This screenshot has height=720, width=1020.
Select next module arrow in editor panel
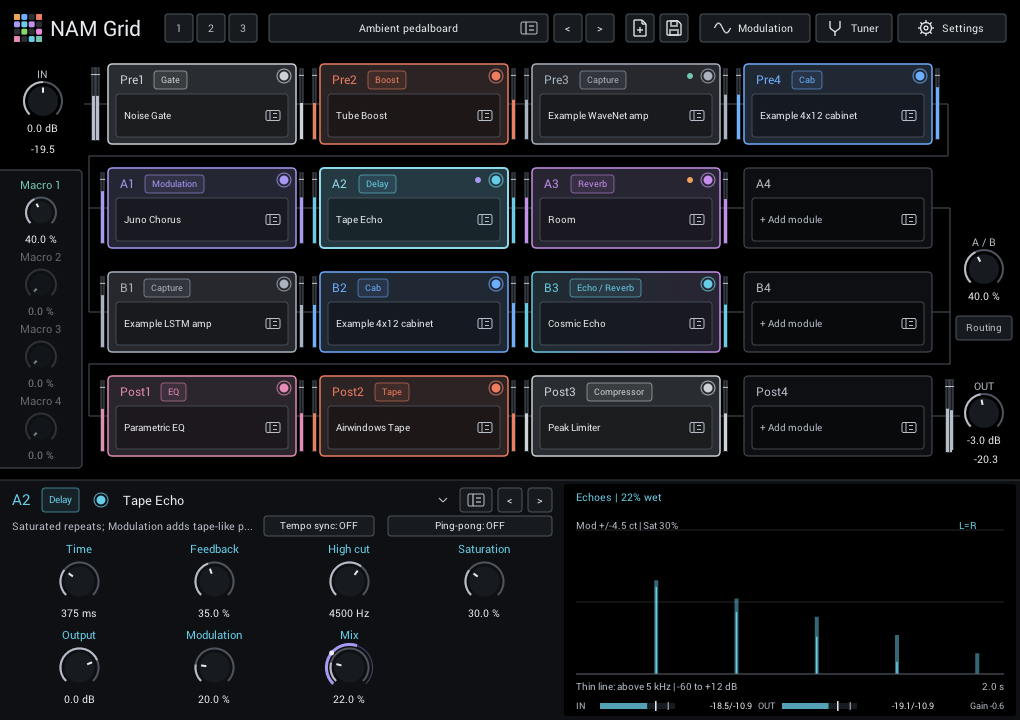(540, 500)
